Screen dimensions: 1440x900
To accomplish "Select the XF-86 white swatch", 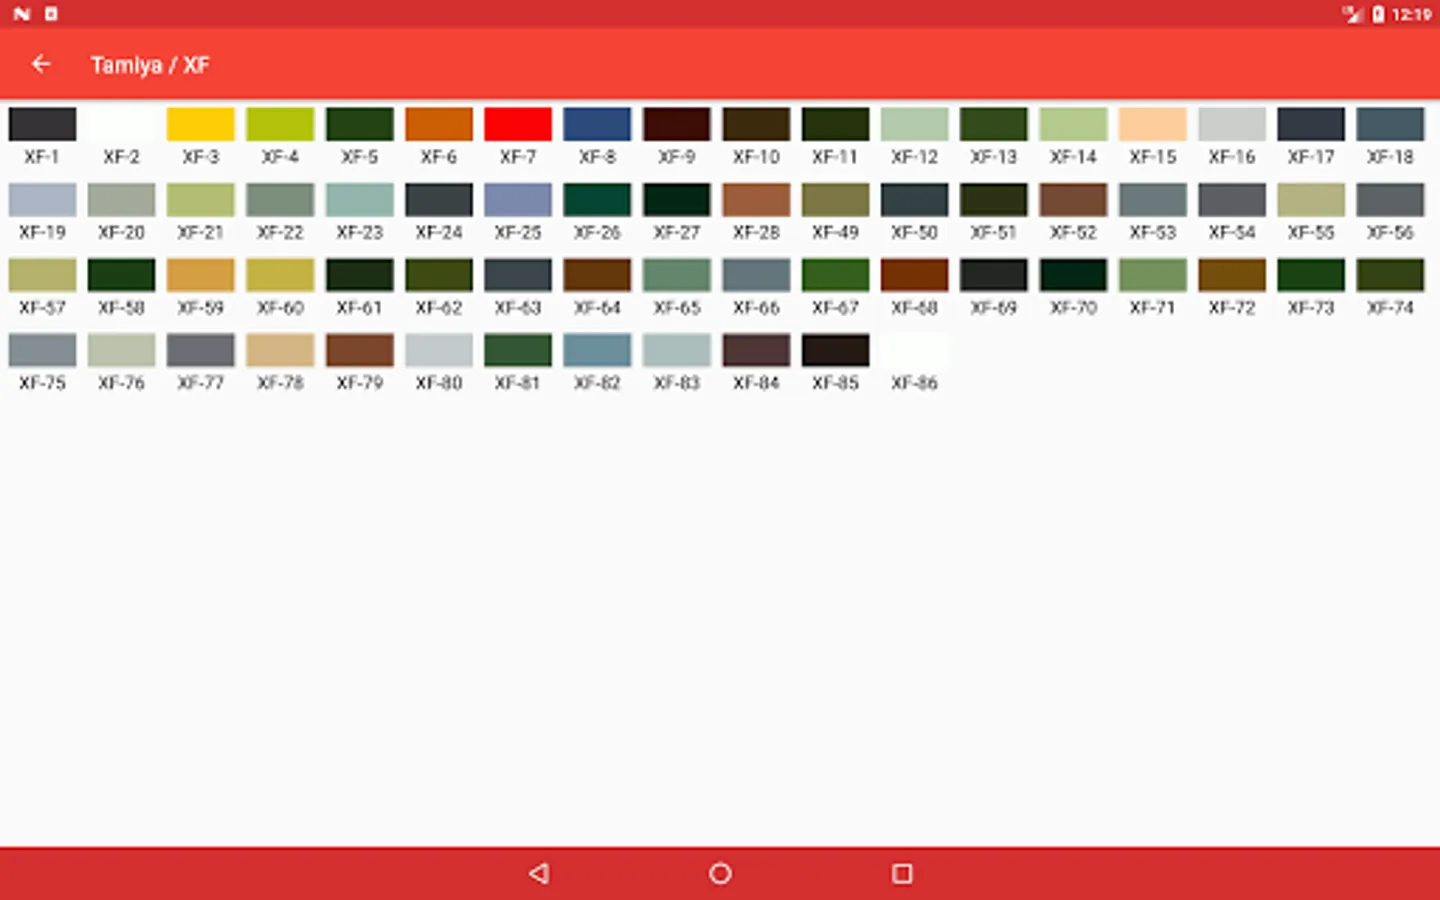I will (915, 350).
